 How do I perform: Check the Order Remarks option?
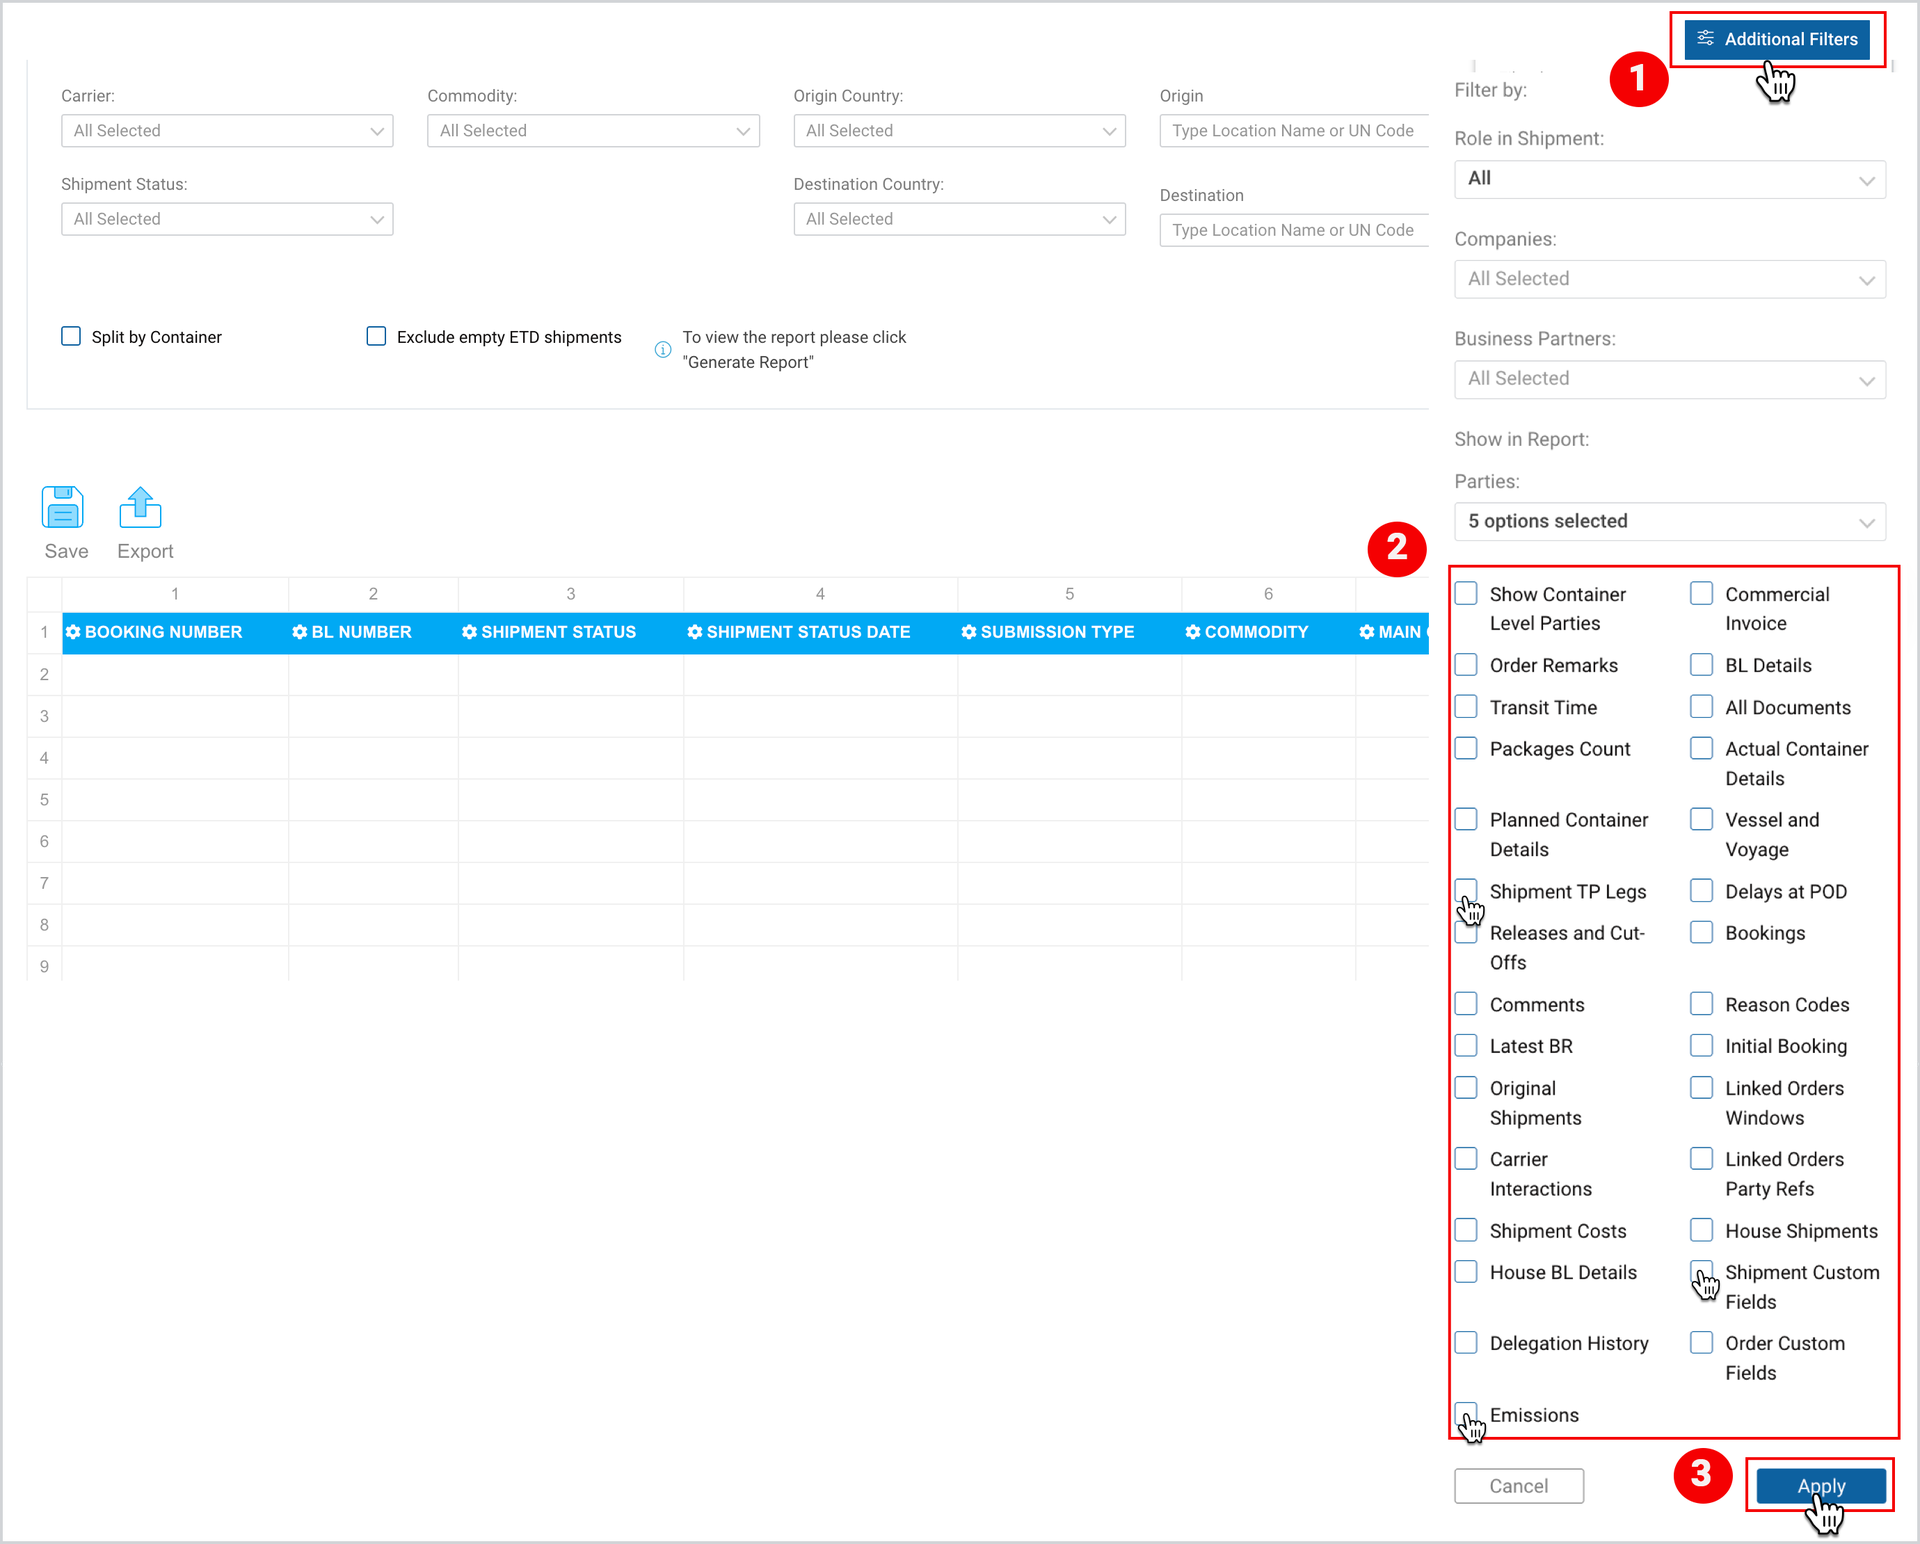coord(1466,664)
